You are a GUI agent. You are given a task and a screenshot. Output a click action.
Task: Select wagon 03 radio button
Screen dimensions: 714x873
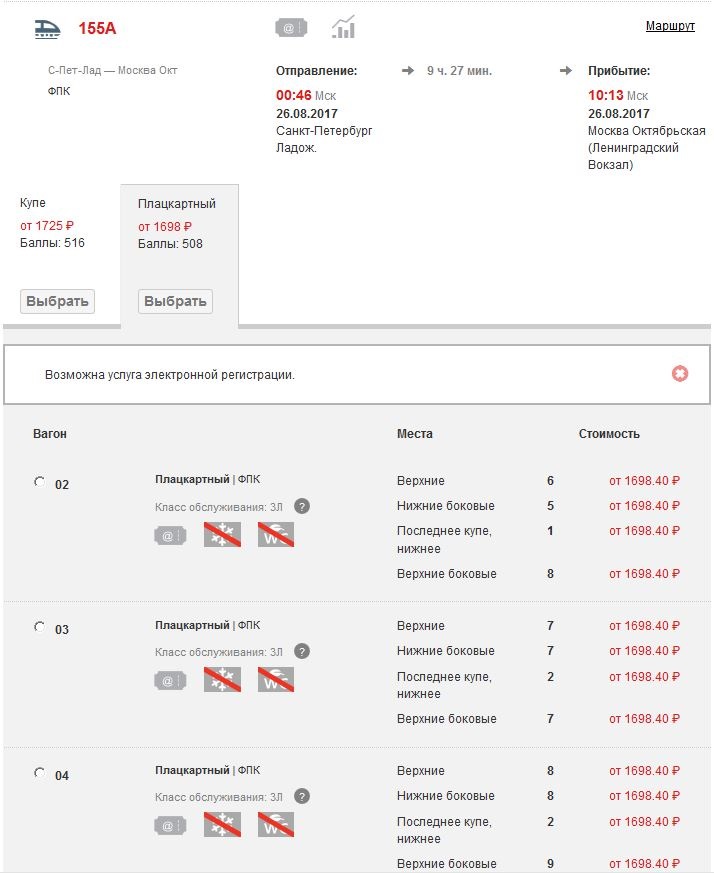(x=40, y=627)
